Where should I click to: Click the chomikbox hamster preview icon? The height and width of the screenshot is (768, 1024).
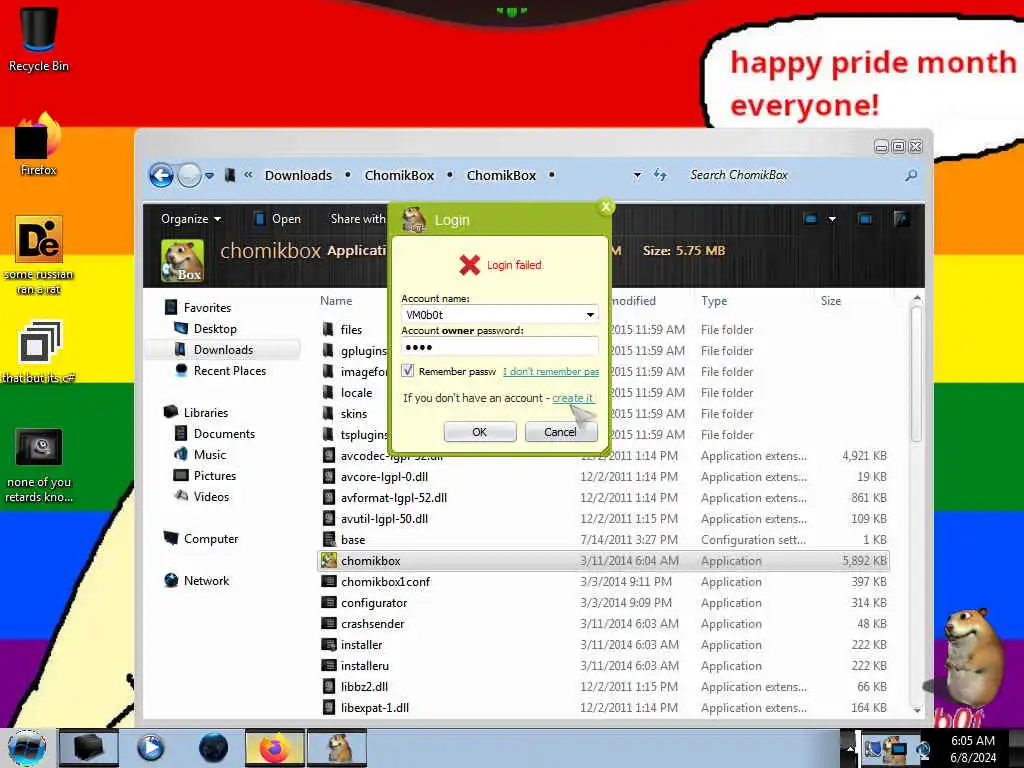point(182,261)
